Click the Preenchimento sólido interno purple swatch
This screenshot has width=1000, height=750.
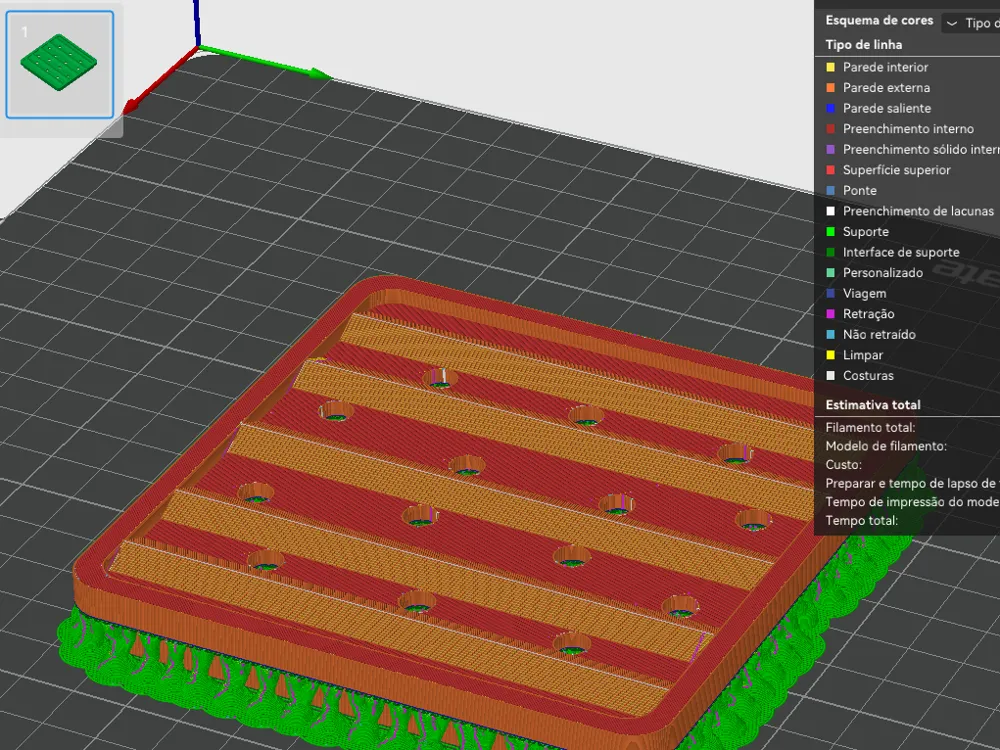point(830,149)
